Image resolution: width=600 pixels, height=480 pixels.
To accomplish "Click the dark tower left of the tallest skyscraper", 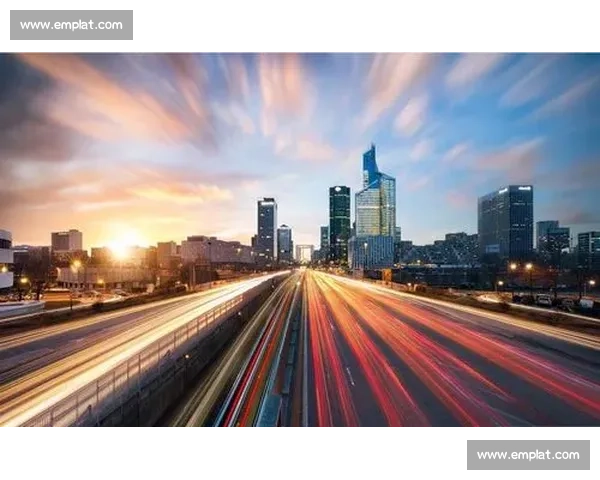I will click(340, 220).
